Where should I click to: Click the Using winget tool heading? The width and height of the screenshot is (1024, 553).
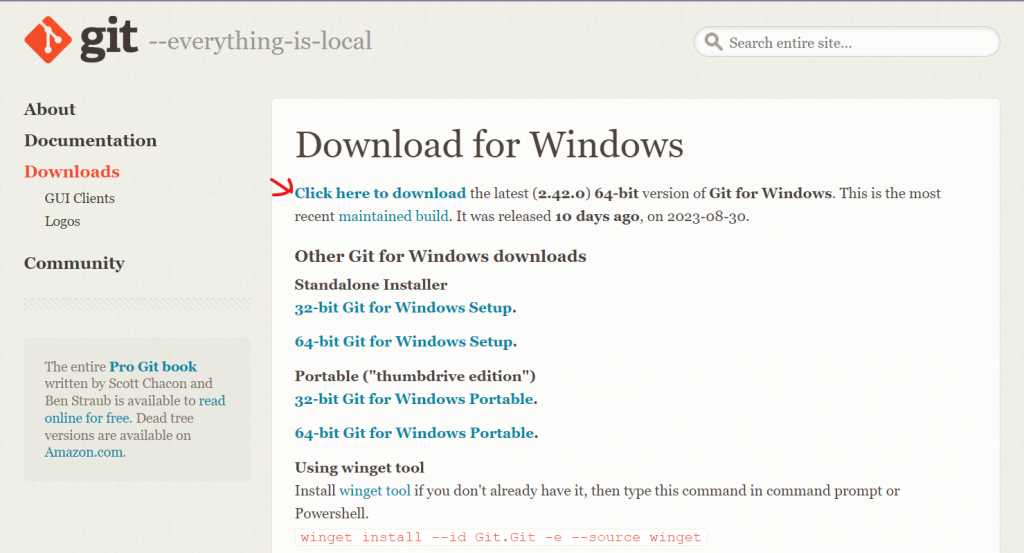point(359,467)
